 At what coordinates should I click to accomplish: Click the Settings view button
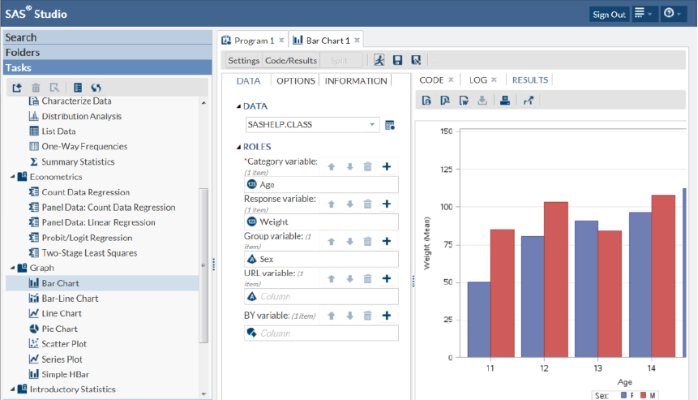[243, 61]
